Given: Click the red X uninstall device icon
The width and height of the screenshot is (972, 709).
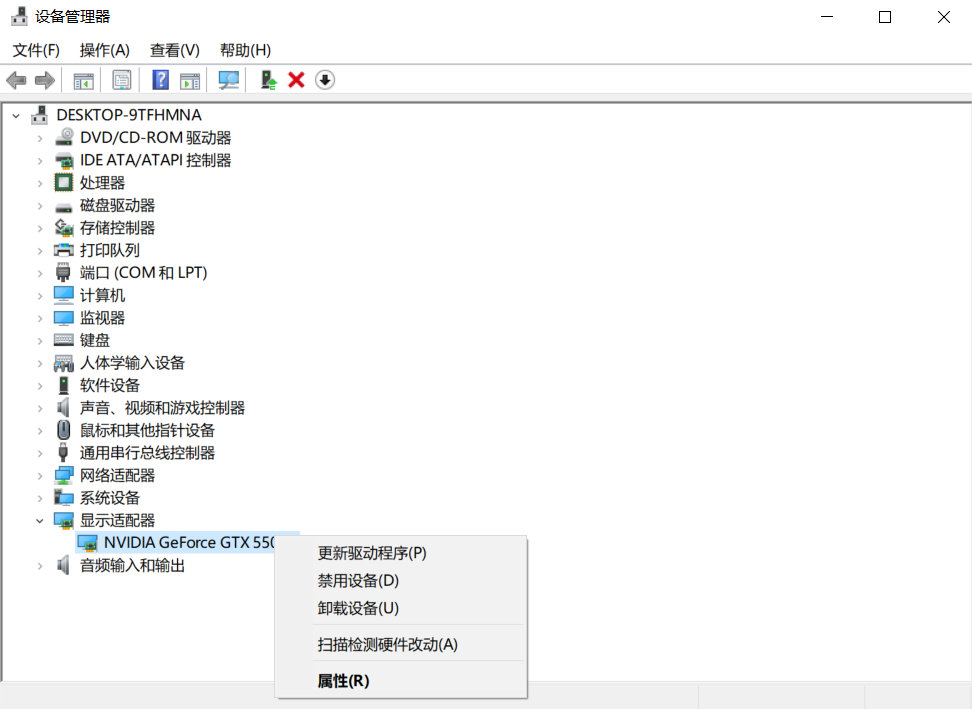Looking at the screenshot, I should (x=295, y=79).
